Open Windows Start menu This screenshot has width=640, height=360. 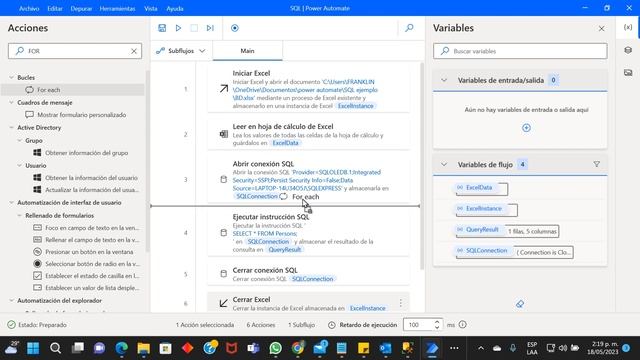tap(33, 348)
